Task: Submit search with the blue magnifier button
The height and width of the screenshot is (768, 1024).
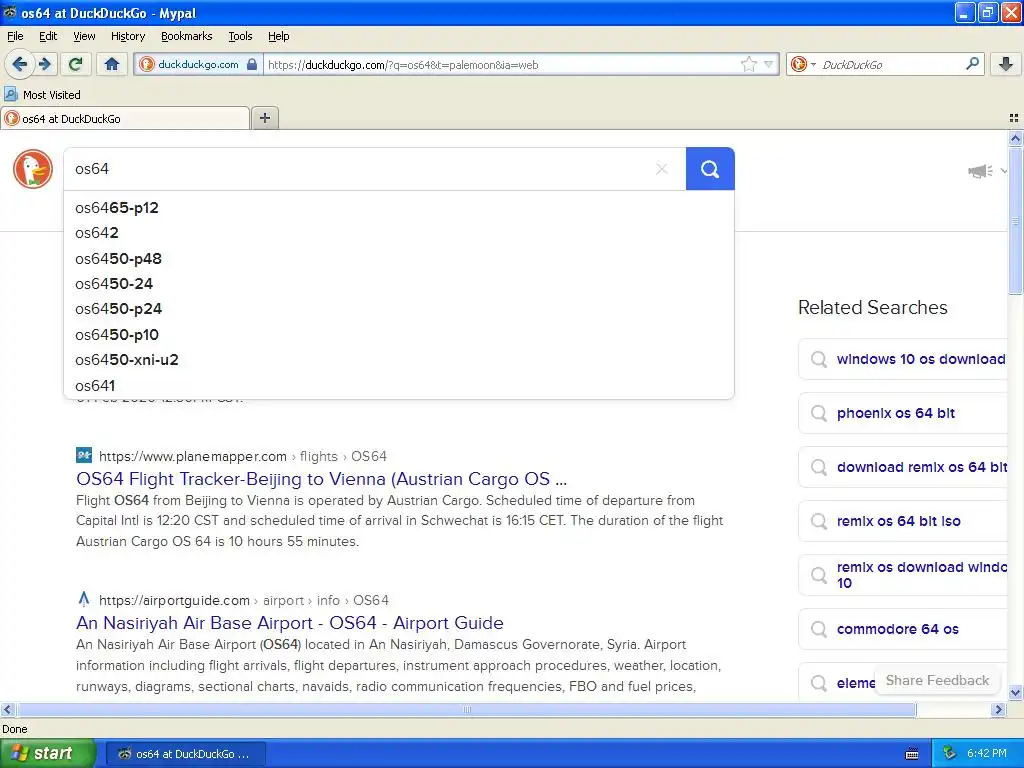Action: tap(710, 169)
